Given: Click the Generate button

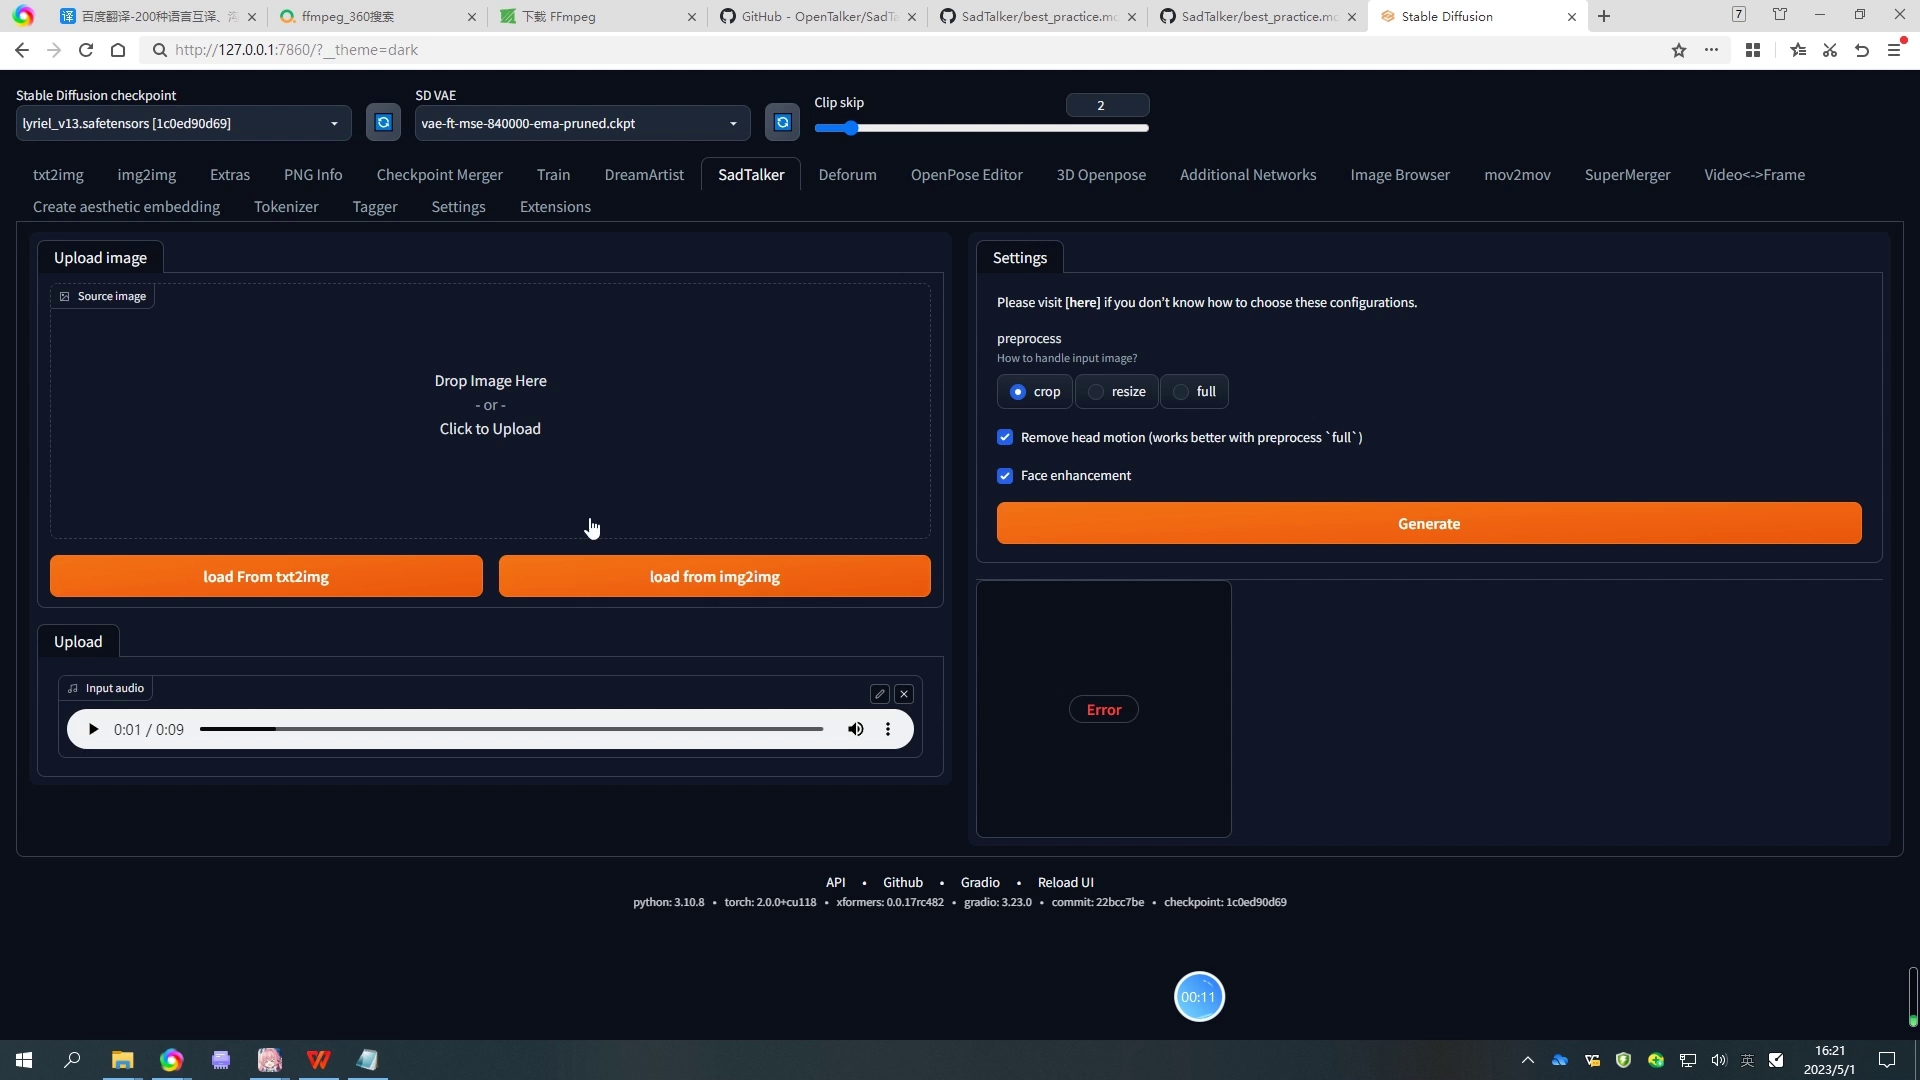Looking at the screenshot, I should click(1429, 524).
